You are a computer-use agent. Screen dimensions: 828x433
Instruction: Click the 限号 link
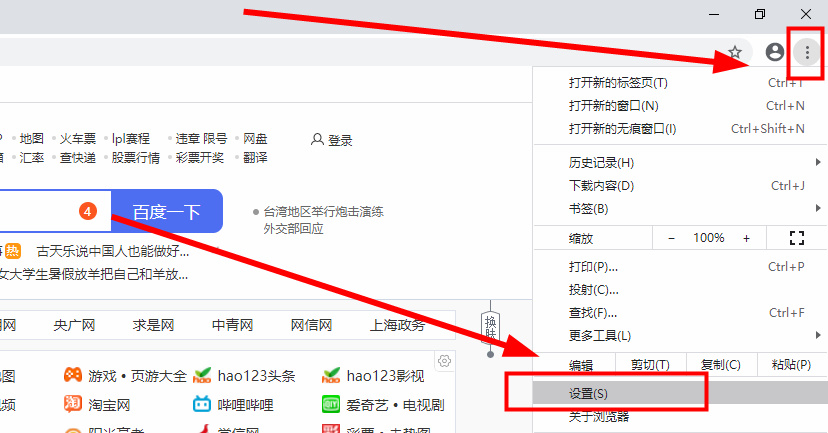click(x=215, y=139)
